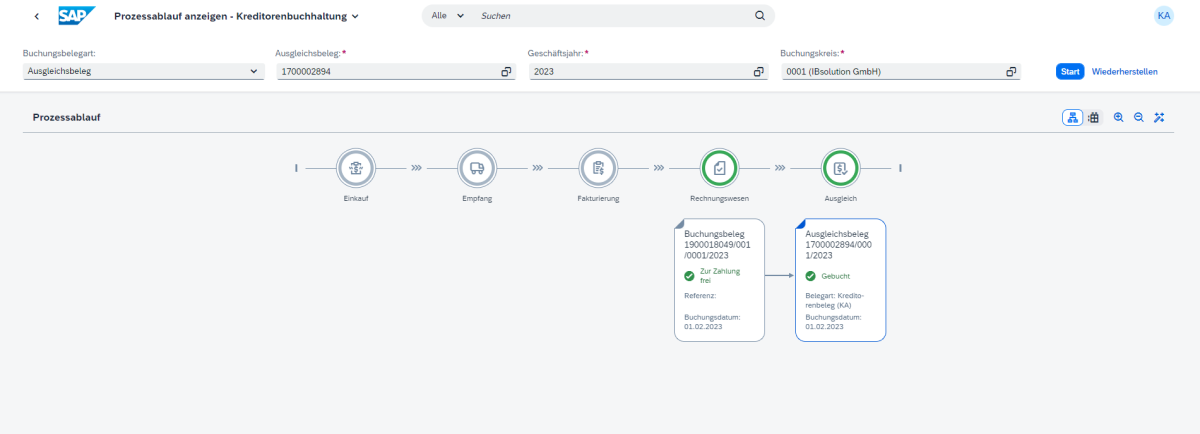Open the Alle search scope dropdown
The image size is (1200, 434).
coord(448,16)
